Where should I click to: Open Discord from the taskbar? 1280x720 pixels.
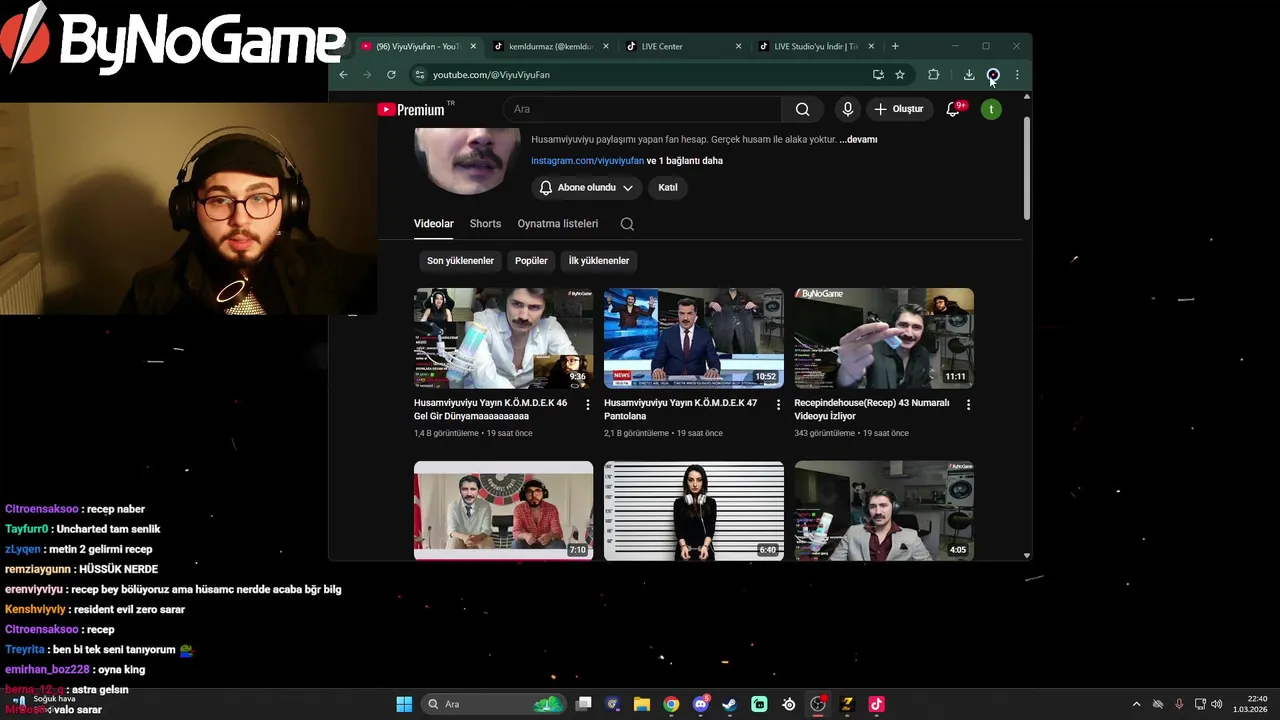[x=701, y=704]
